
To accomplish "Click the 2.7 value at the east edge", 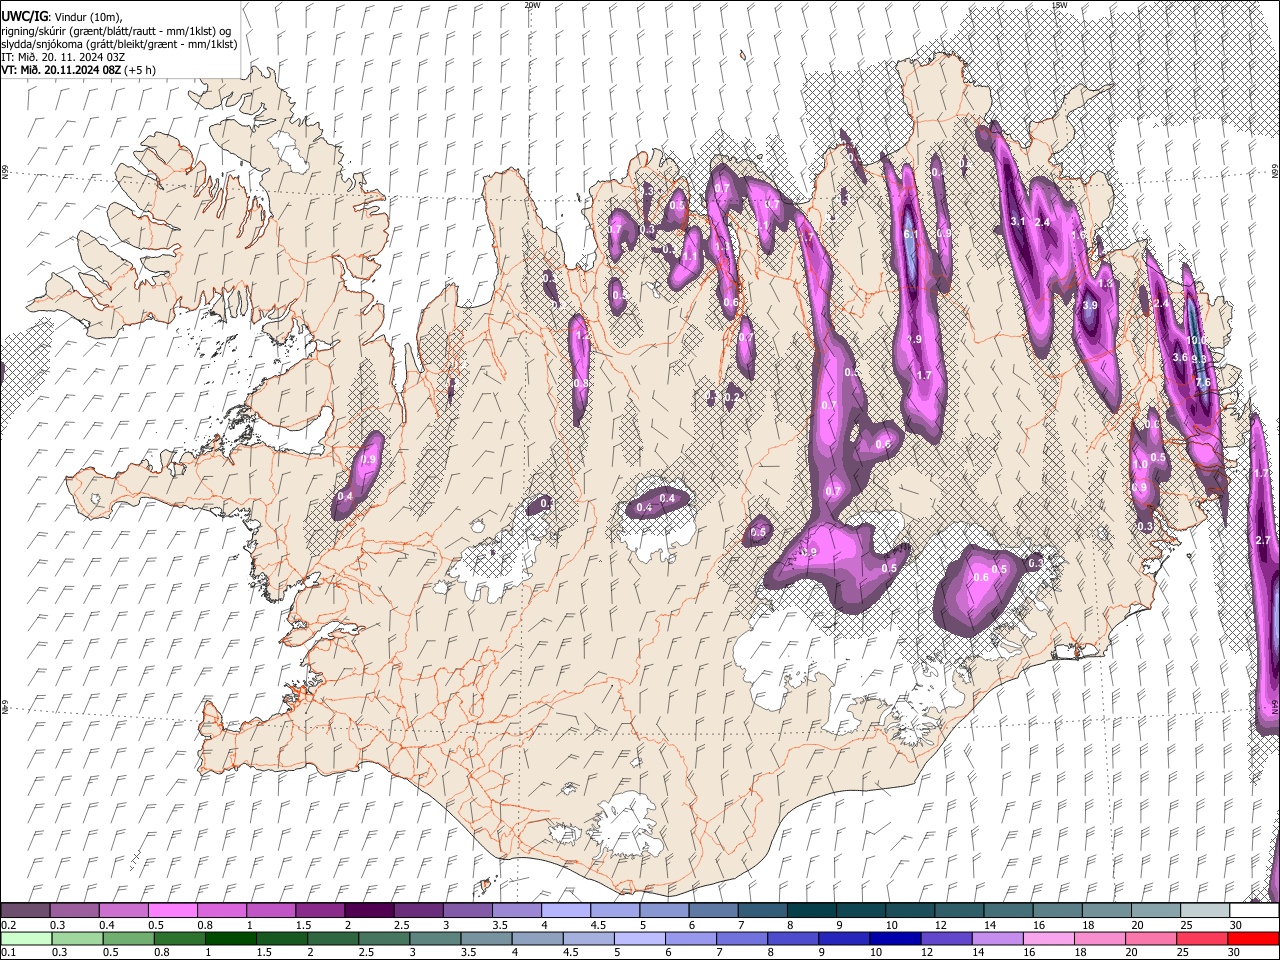I will click(1262, 540).
